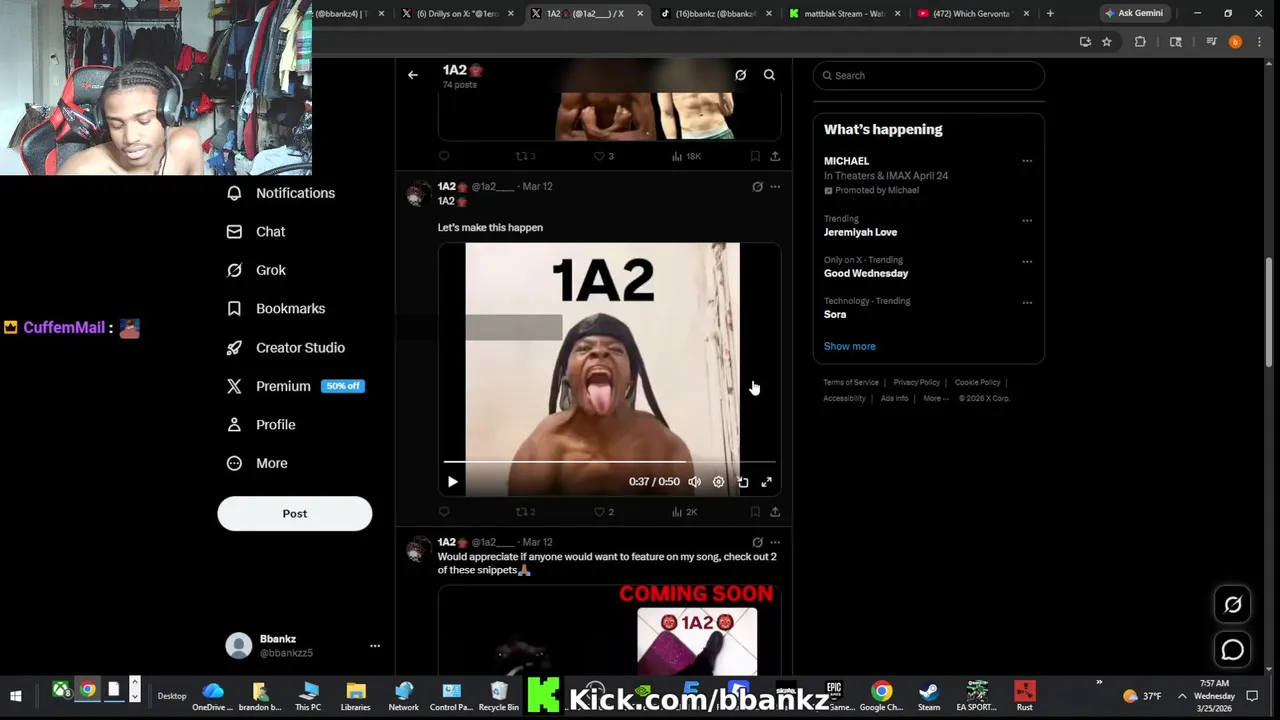
Task: Go back with the arrow beside 1A2 header
Action: pos(412,75)
